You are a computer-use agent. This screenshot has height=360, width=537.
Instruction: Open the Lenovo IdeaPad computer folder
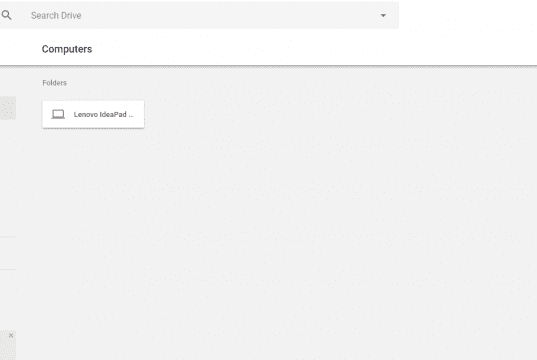(93, 114)
